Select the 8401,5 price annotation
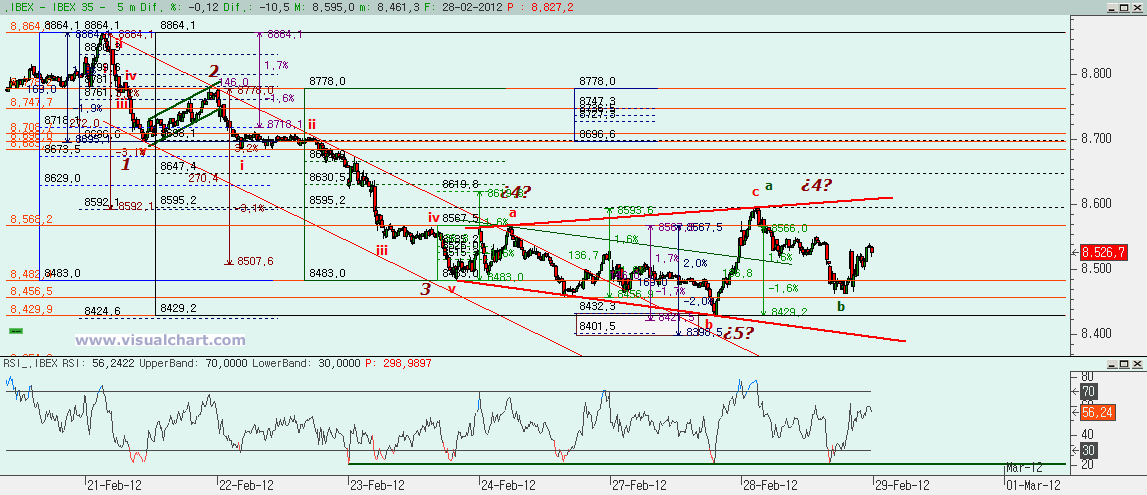 tap(597, 325)
